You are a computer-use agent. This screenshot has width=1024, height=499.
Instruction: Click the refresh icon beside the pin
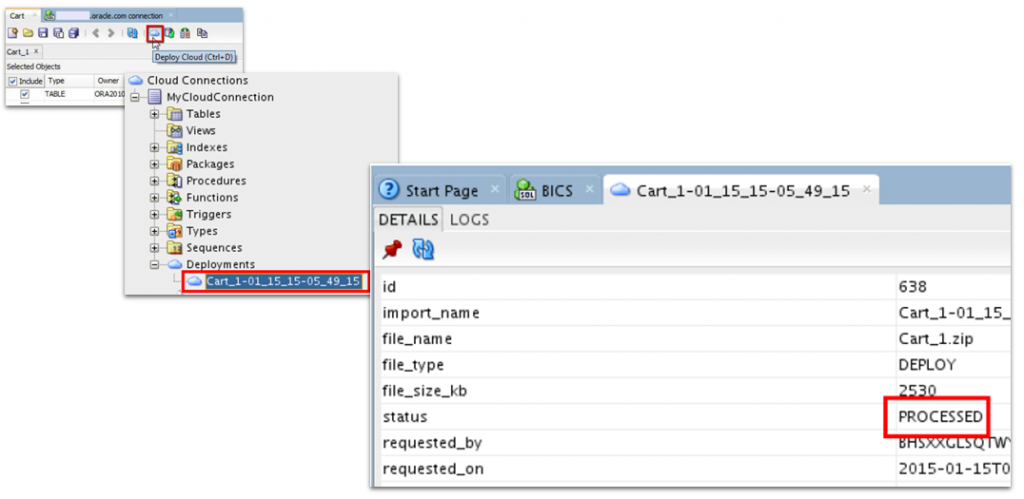(x=423, y=251)
